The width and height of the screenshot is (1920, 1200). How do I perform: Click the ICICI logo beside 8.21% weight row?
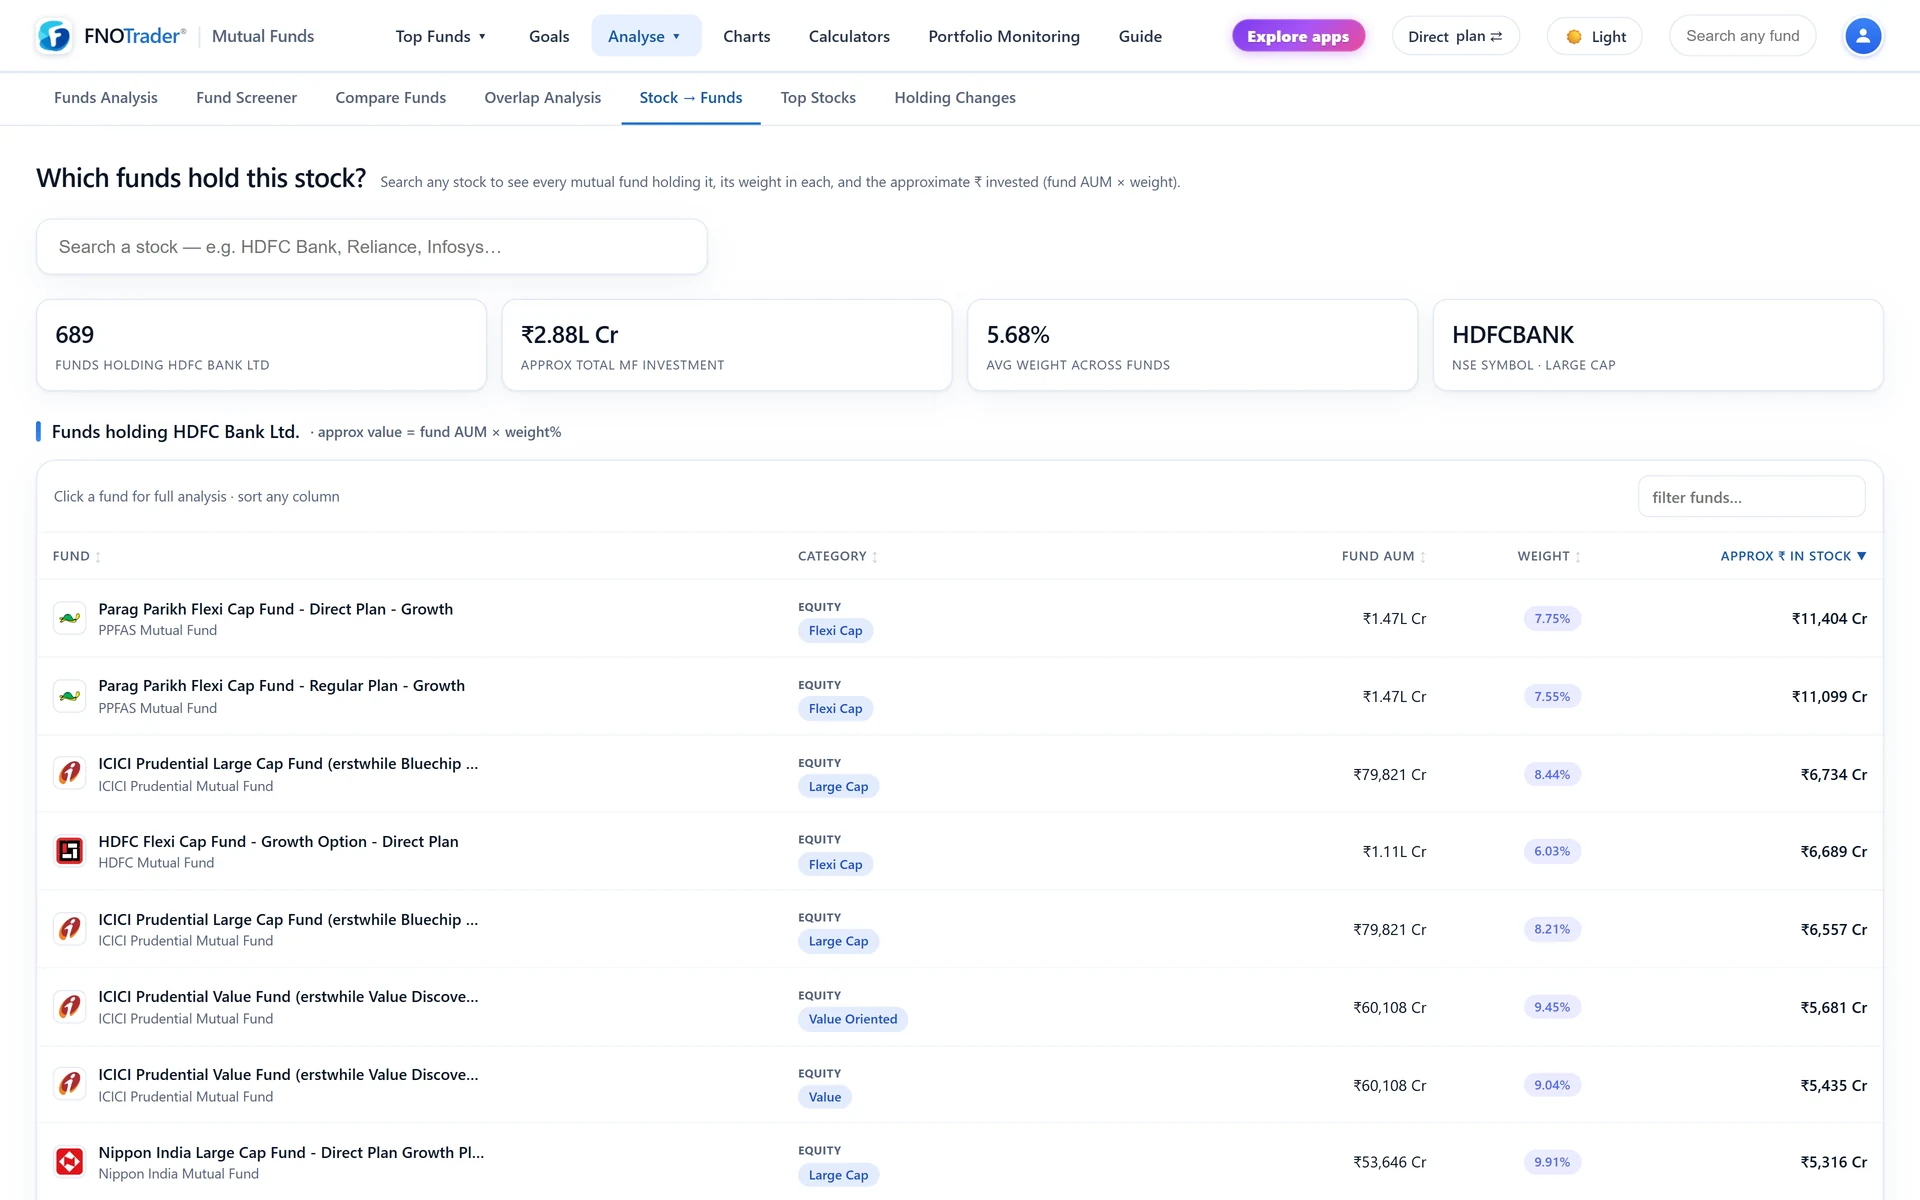click(69, 929)
